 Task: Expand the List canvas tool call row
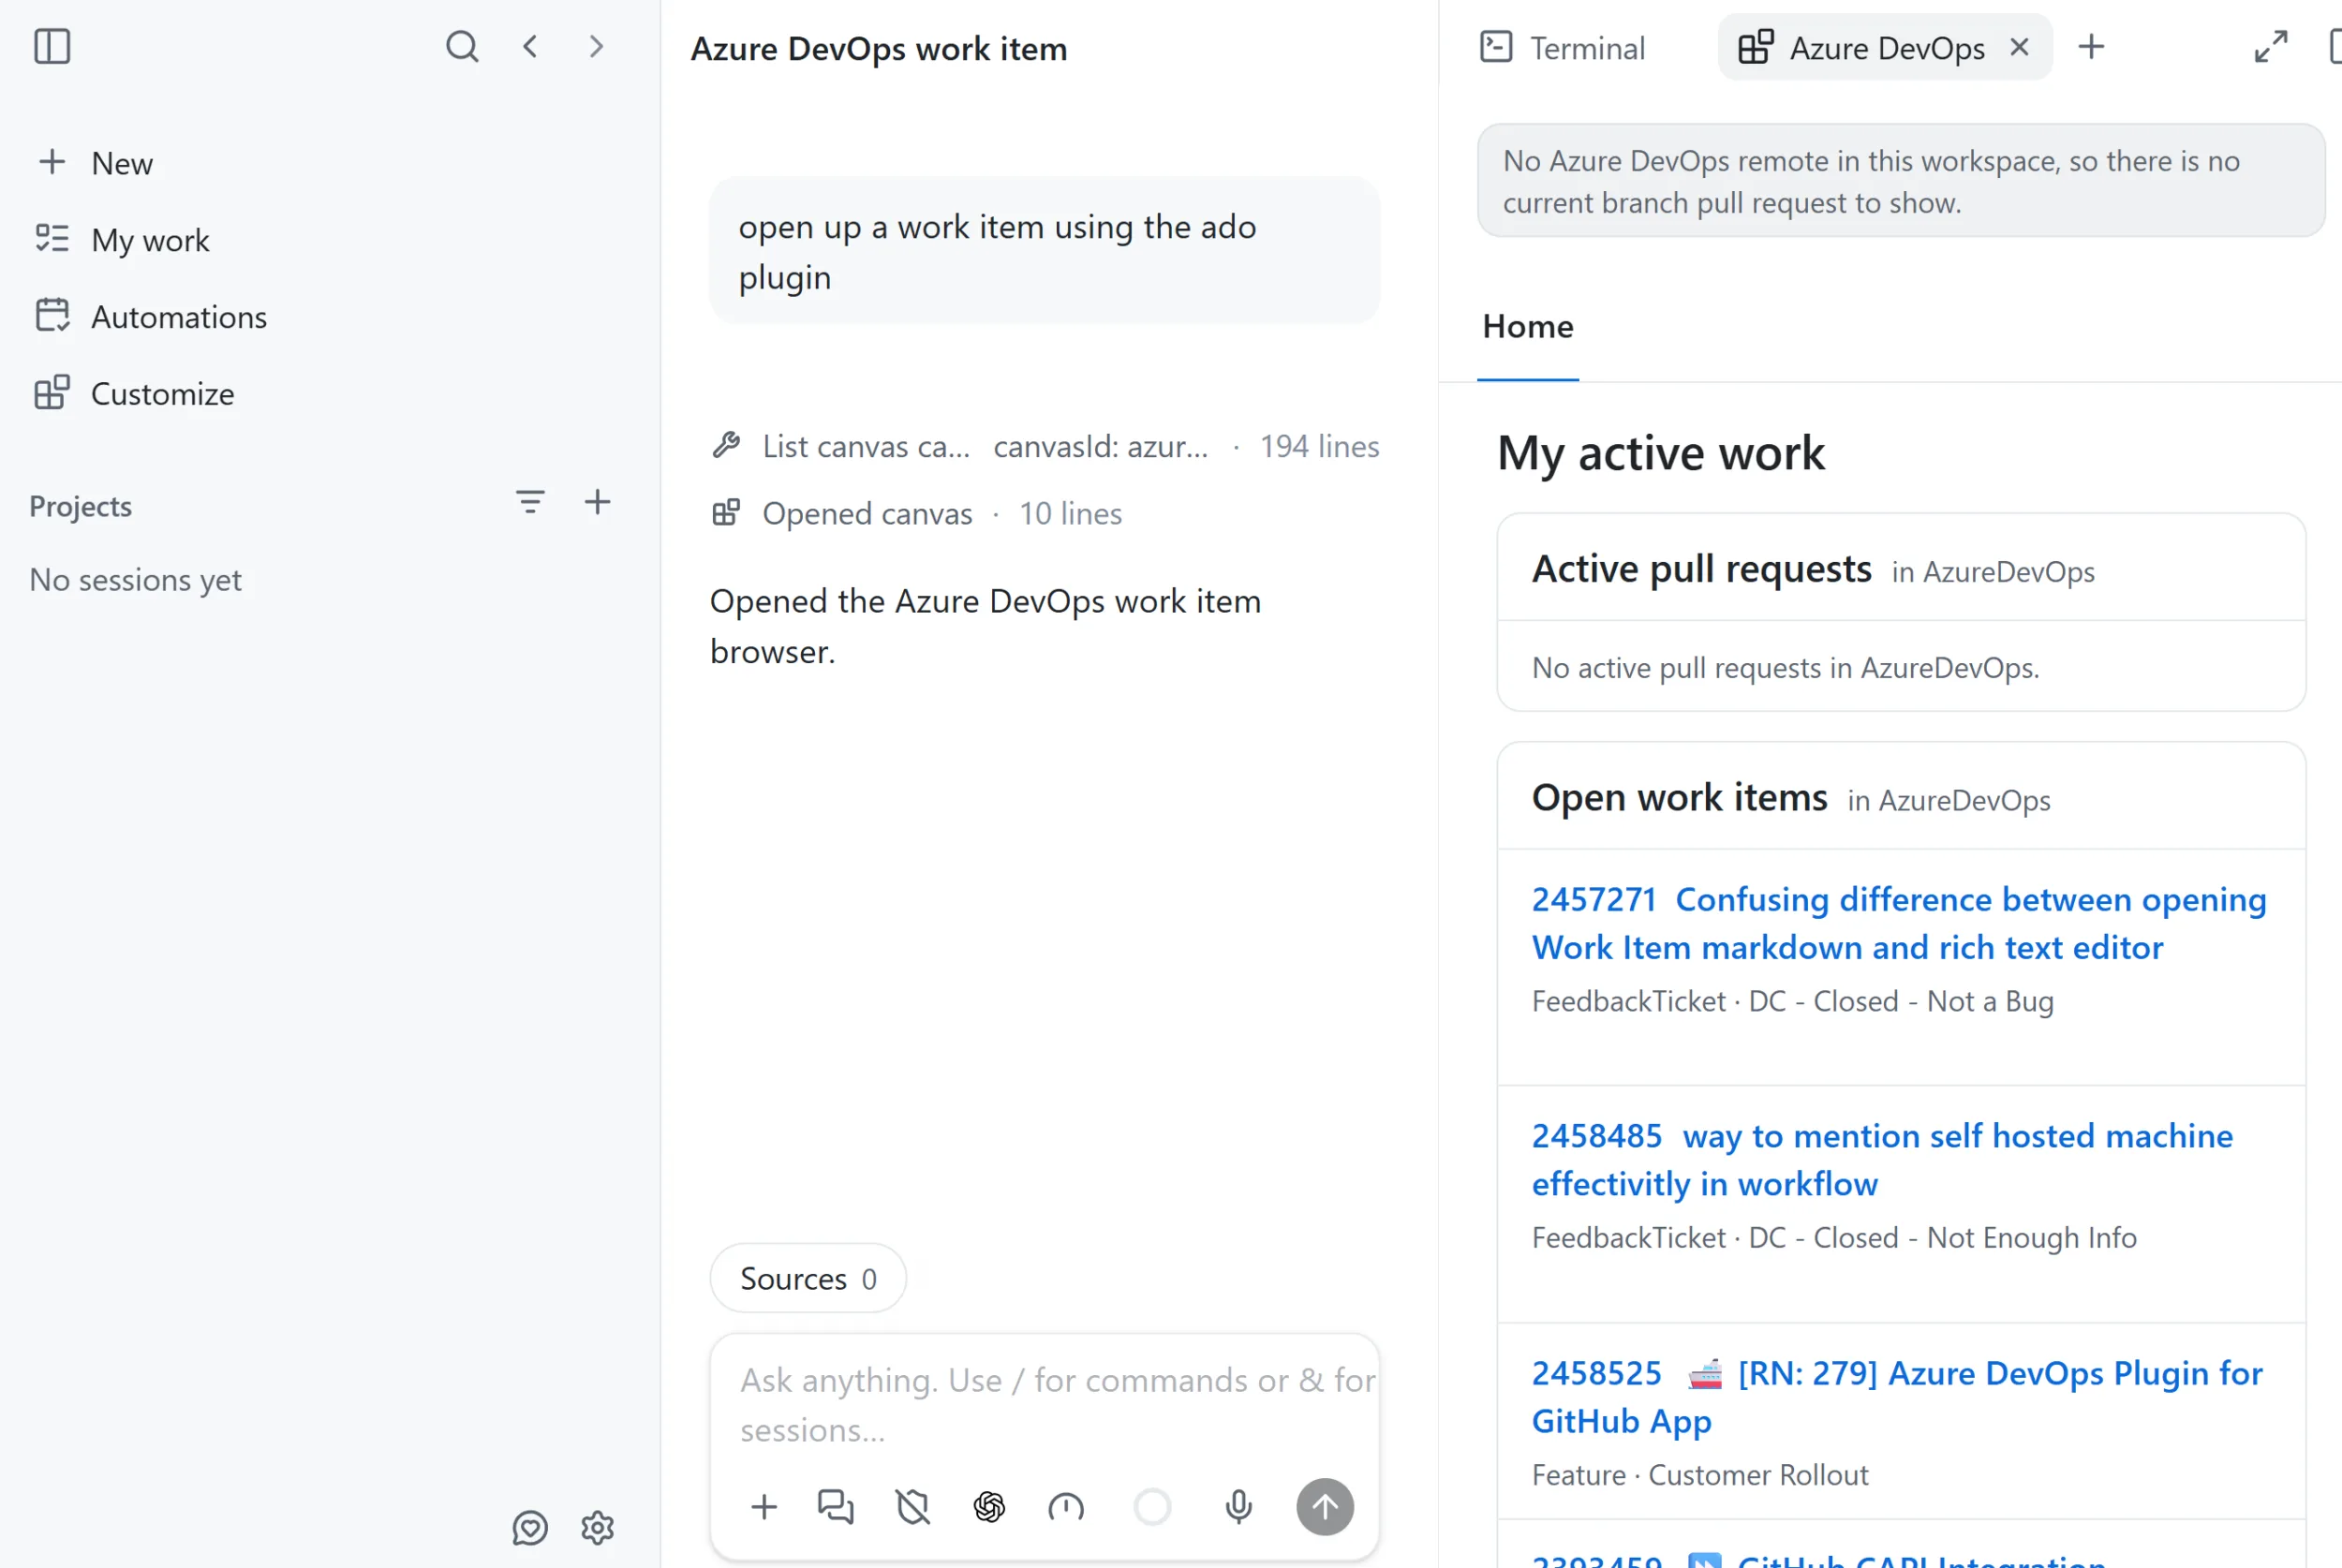point(1045,446)
